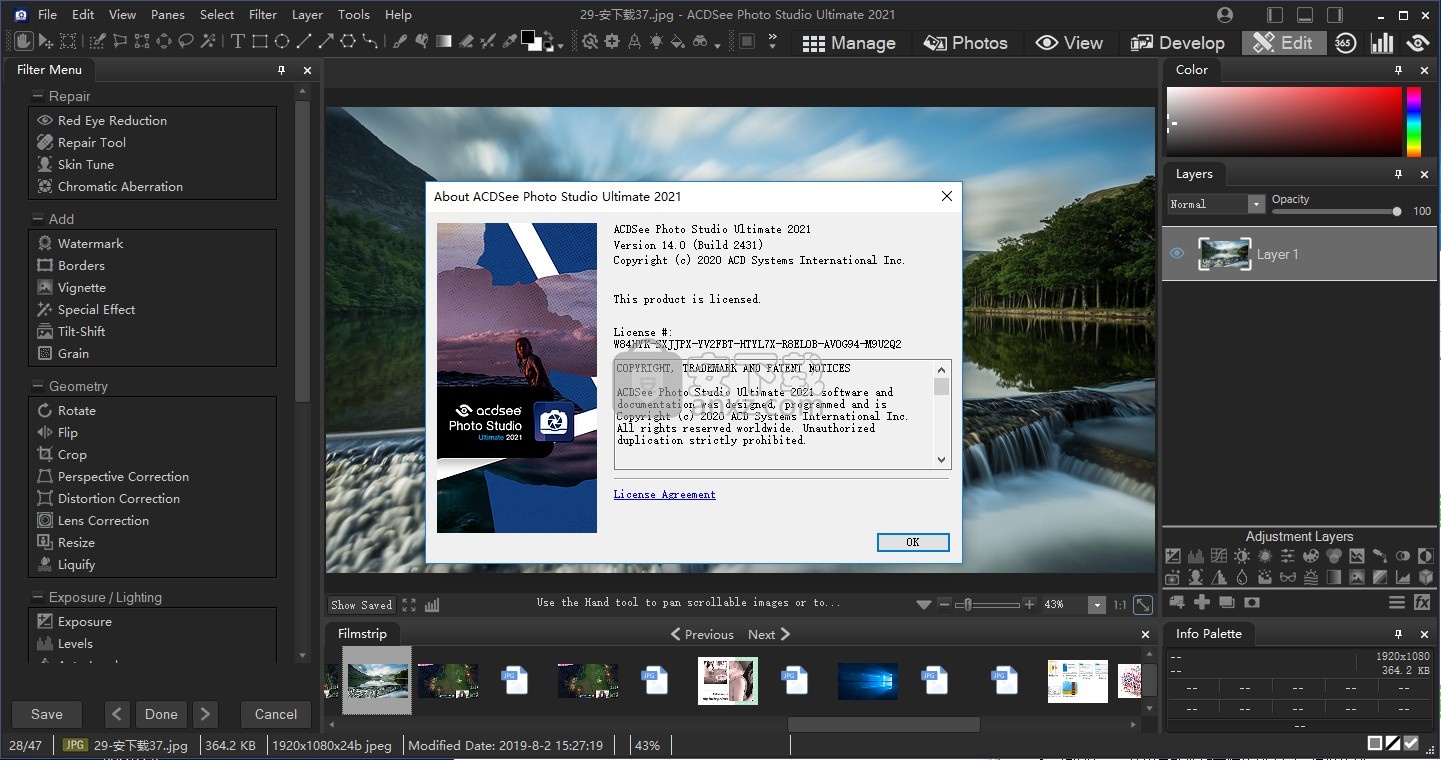Select the Magic Wand tool
This screenshot has height=760, width=1441.
(x=208, y=42)
